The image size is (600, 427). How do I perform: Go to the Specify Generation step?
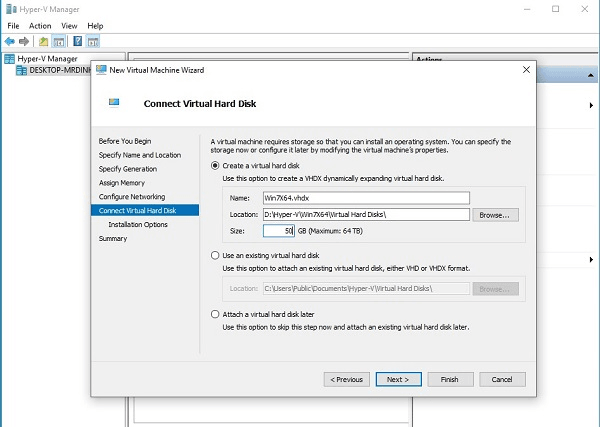[x=128, y=169]
